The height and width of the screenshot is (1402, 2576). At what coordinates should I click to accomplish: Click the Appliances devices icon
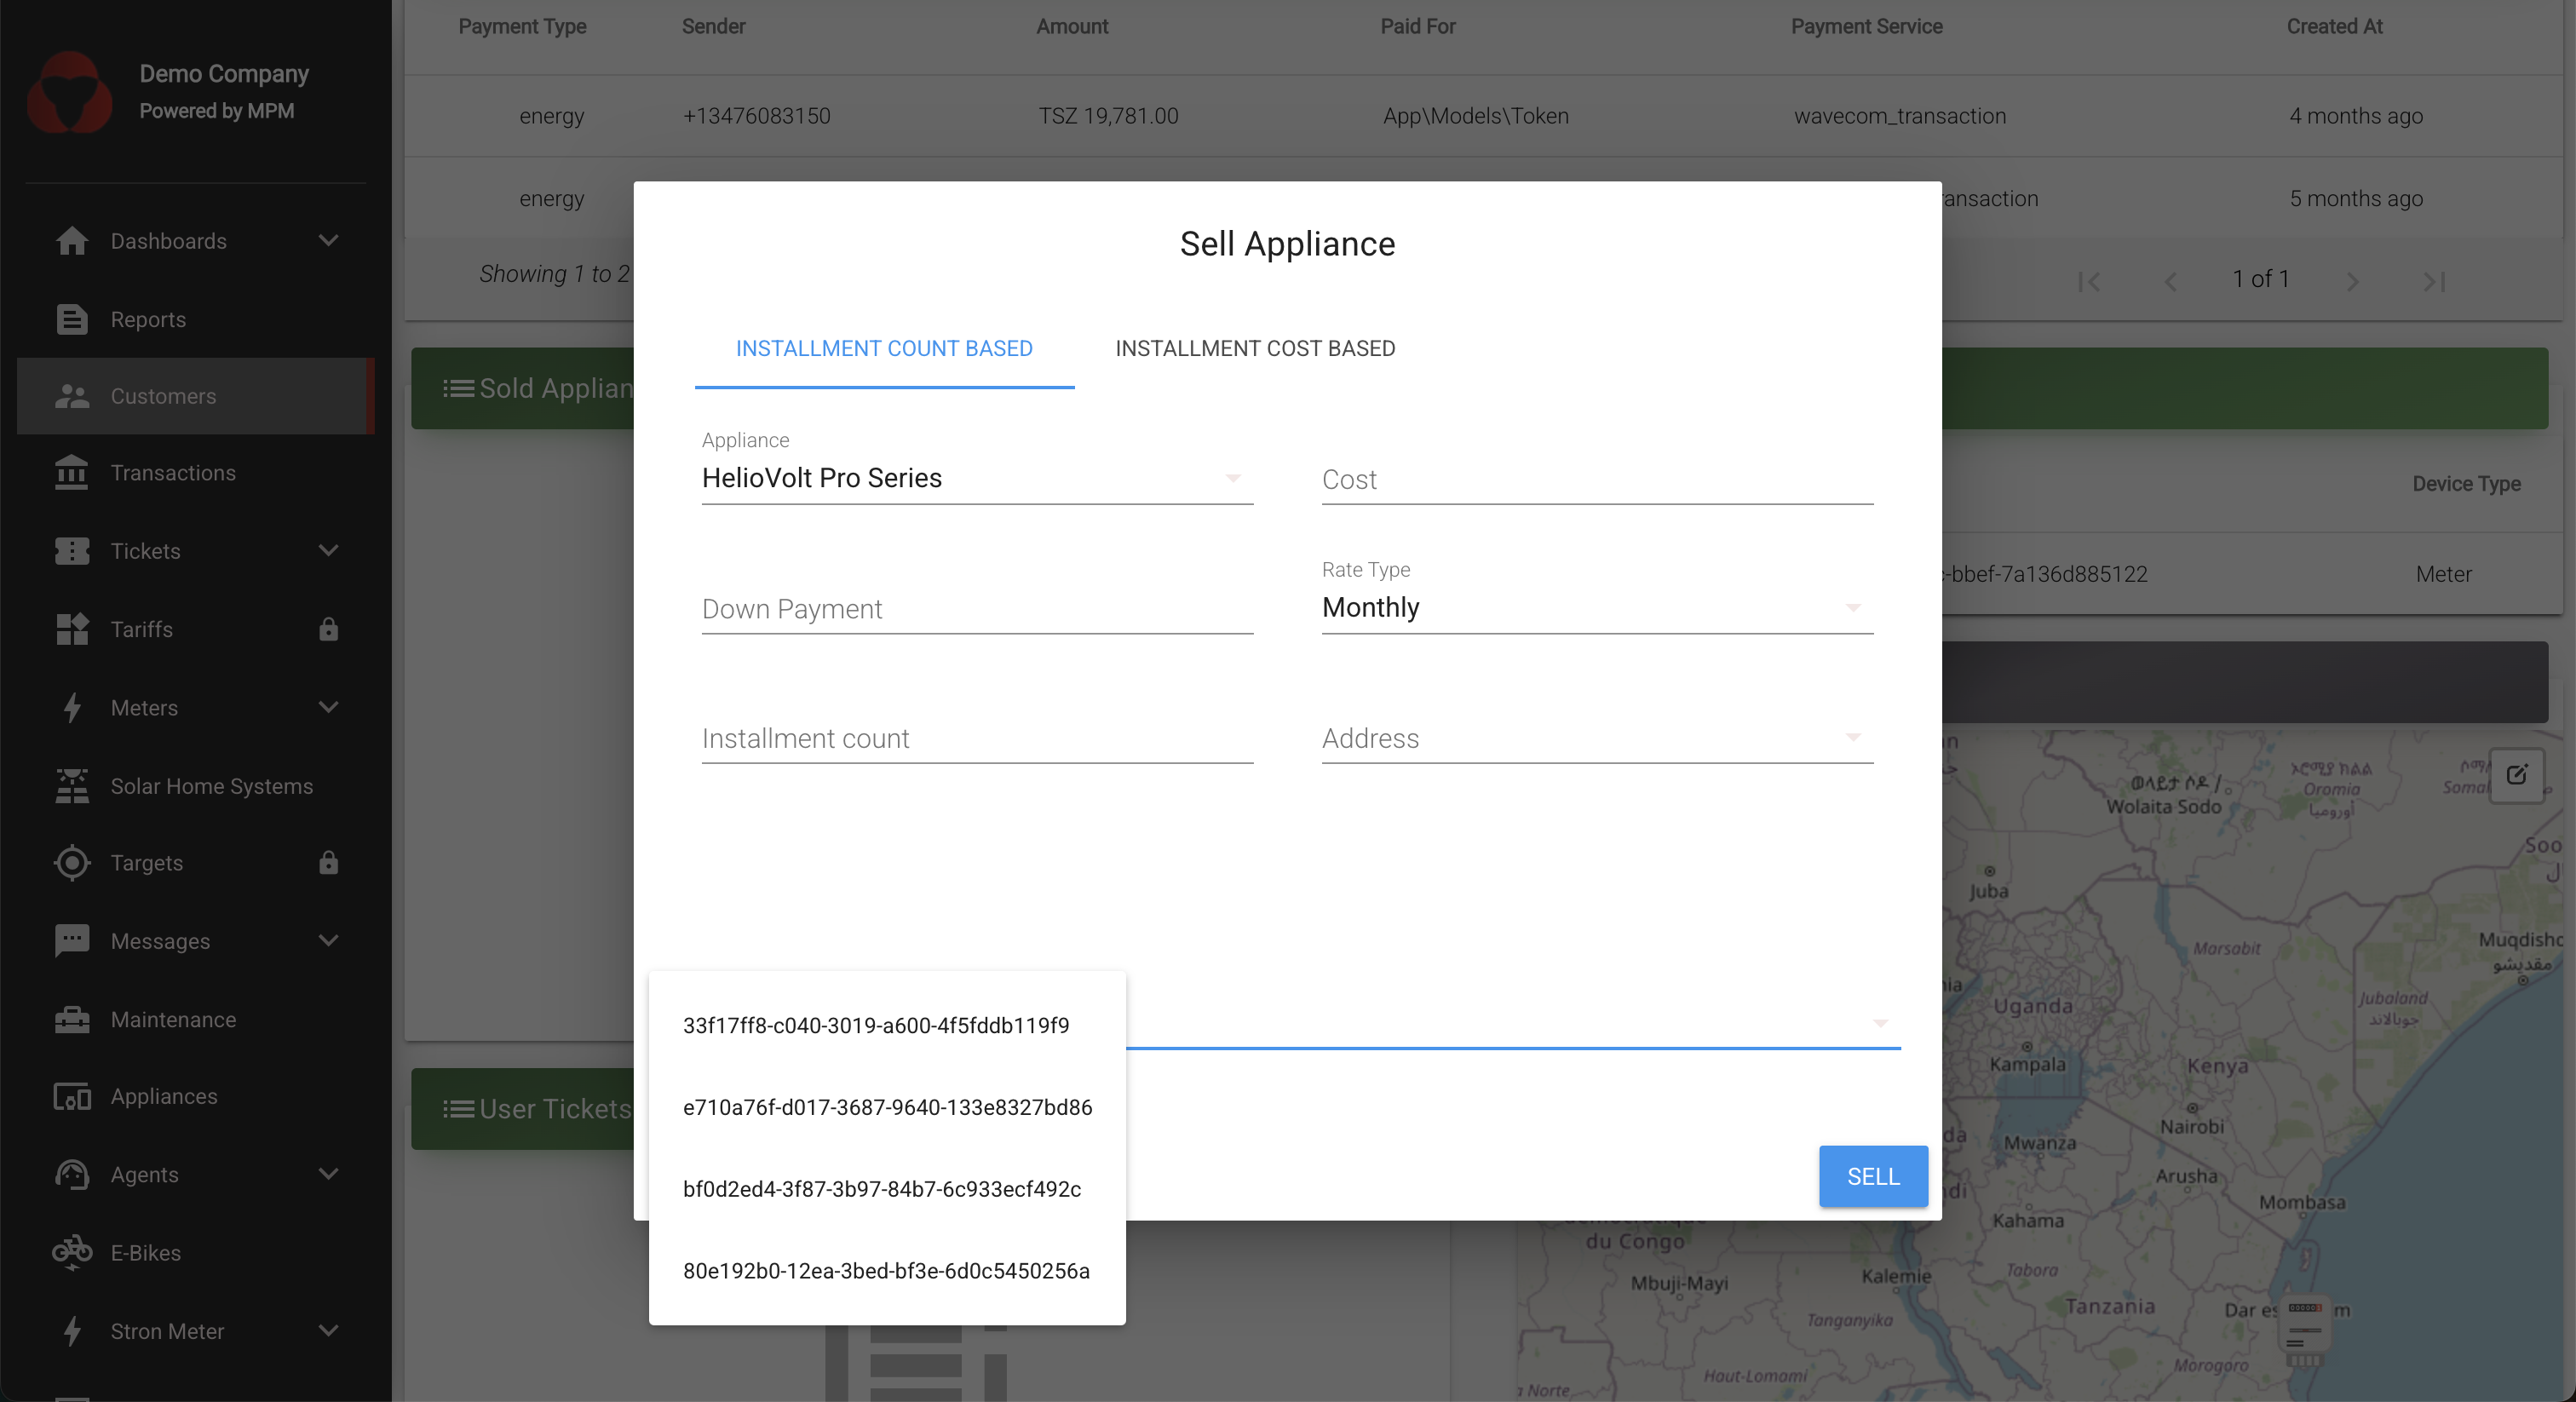(x=72, y=1097)
